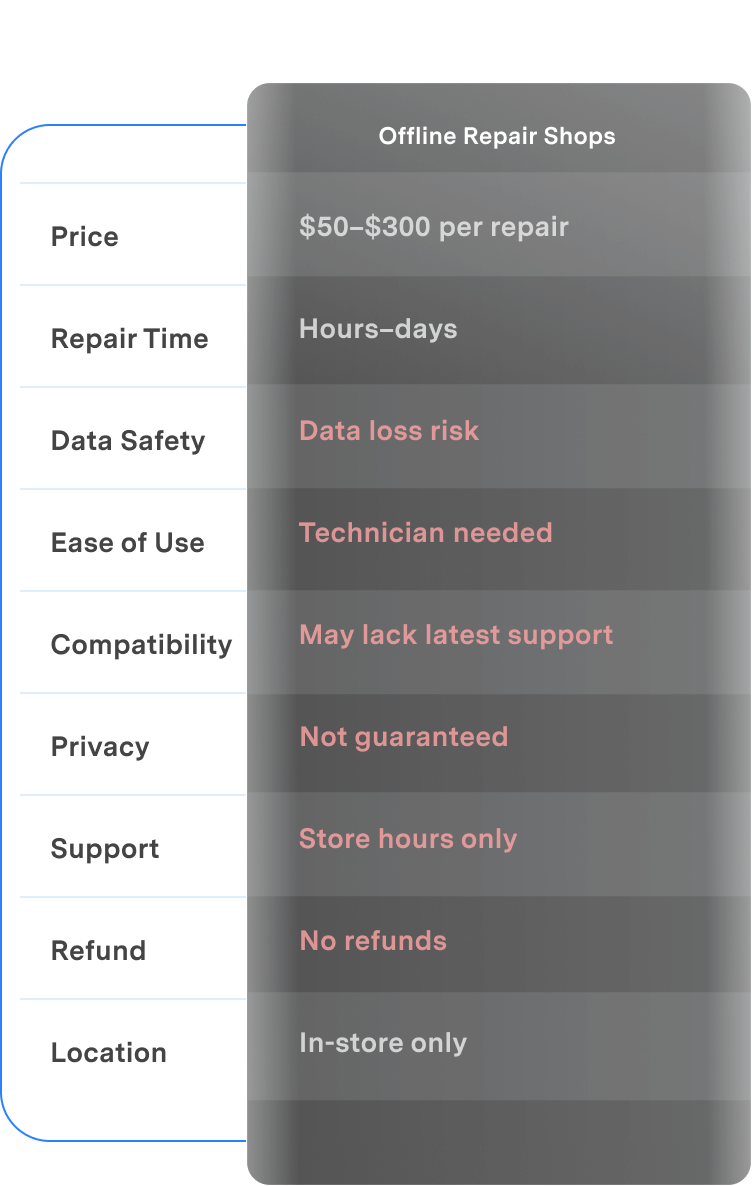The image size is (752, 1186).
Task: Click May lack latest support text
Action: point(456,635)
